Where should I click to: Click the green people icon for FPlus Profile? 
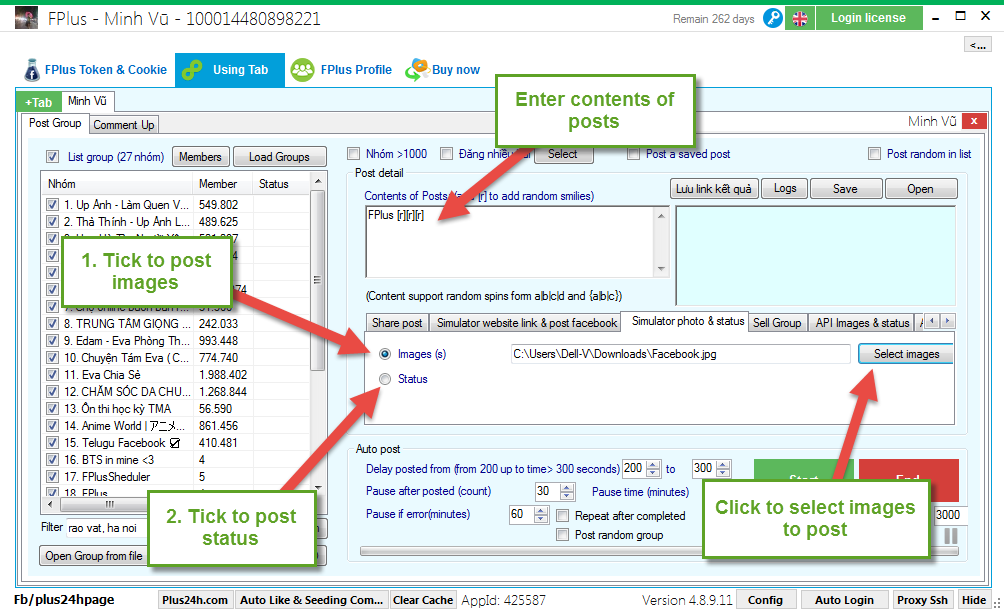click(302, 70)
